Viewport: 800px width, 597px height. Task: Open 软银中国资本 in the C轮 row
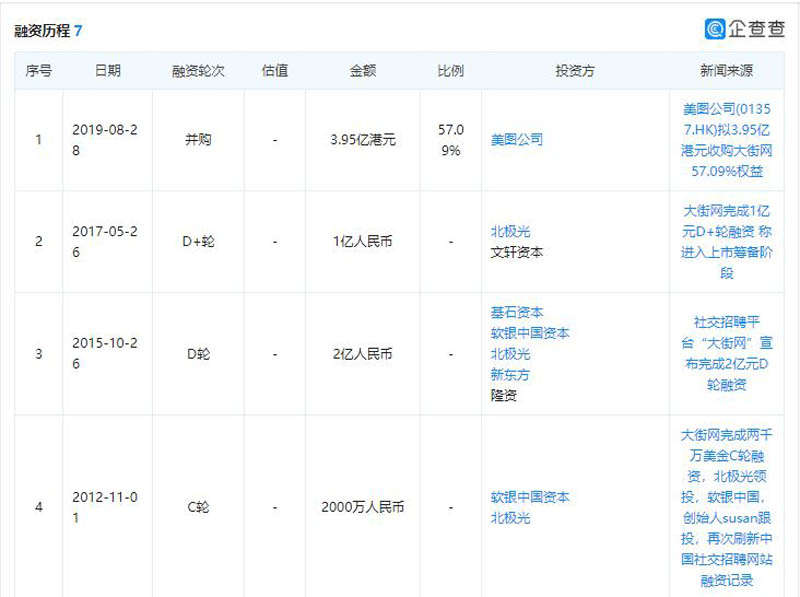530,497
